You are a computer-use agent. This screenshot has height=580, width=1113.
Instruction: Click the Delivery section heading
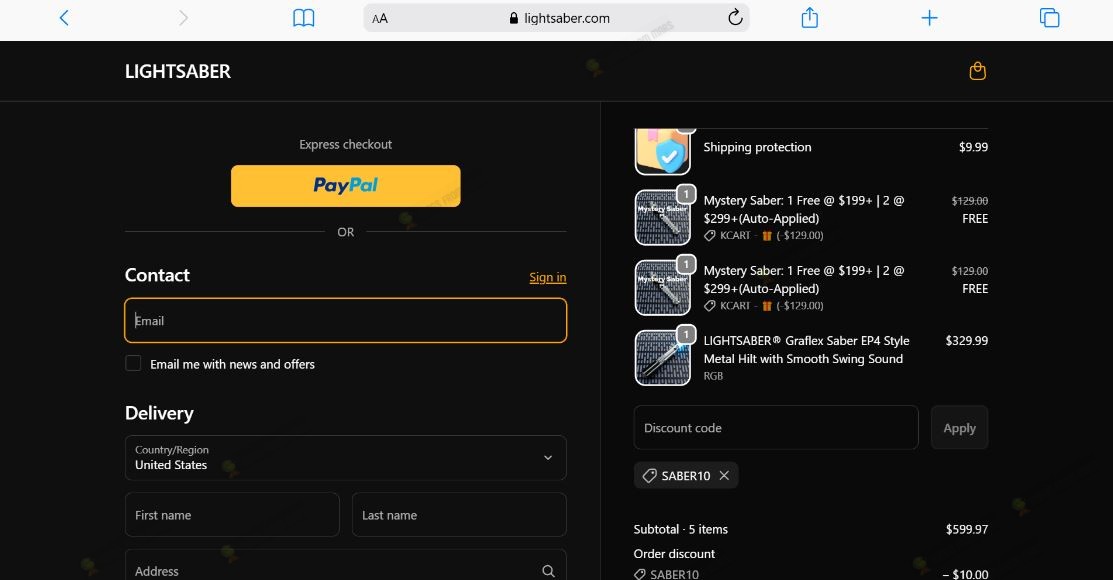point(159,413)
